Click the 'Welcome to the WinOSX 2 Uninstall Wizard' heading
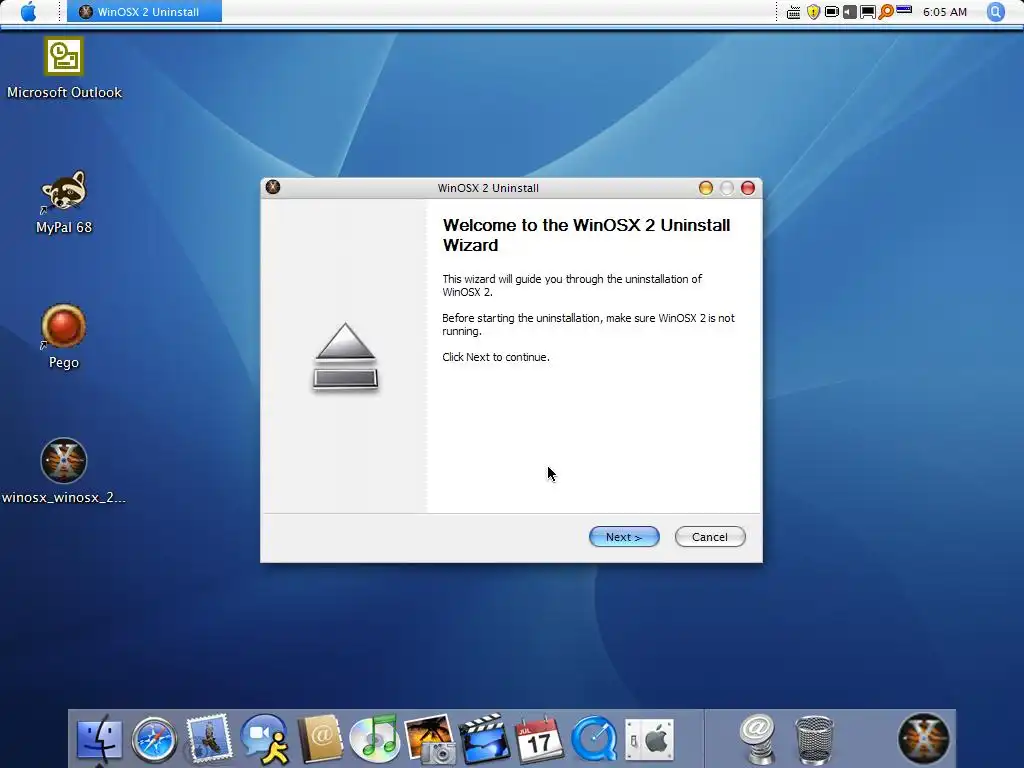The width and height of the screenshot is (1024, 768). 586,235
